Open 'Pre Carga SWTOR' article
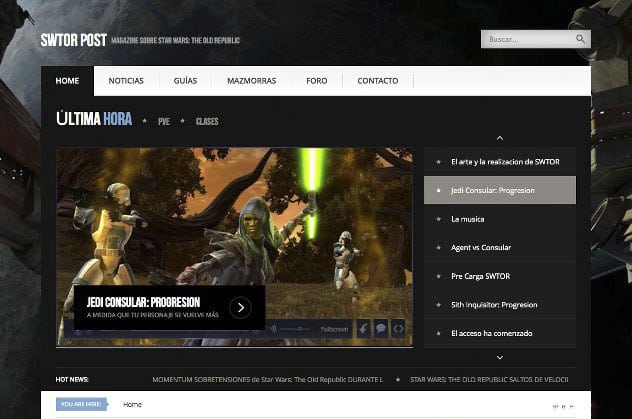The width and height of the screenshot is (632, 419). tap(500, 276)
